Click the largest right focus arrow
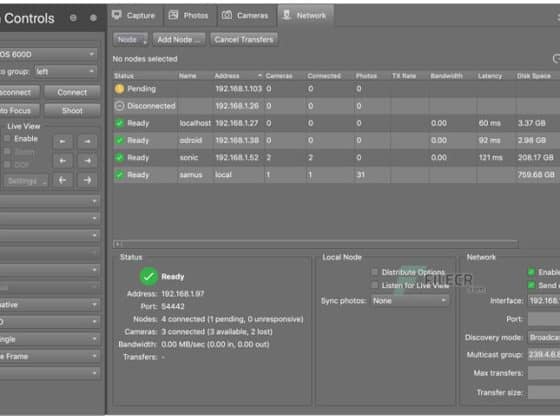Screen dimensions: 560x420 [87, 180]
